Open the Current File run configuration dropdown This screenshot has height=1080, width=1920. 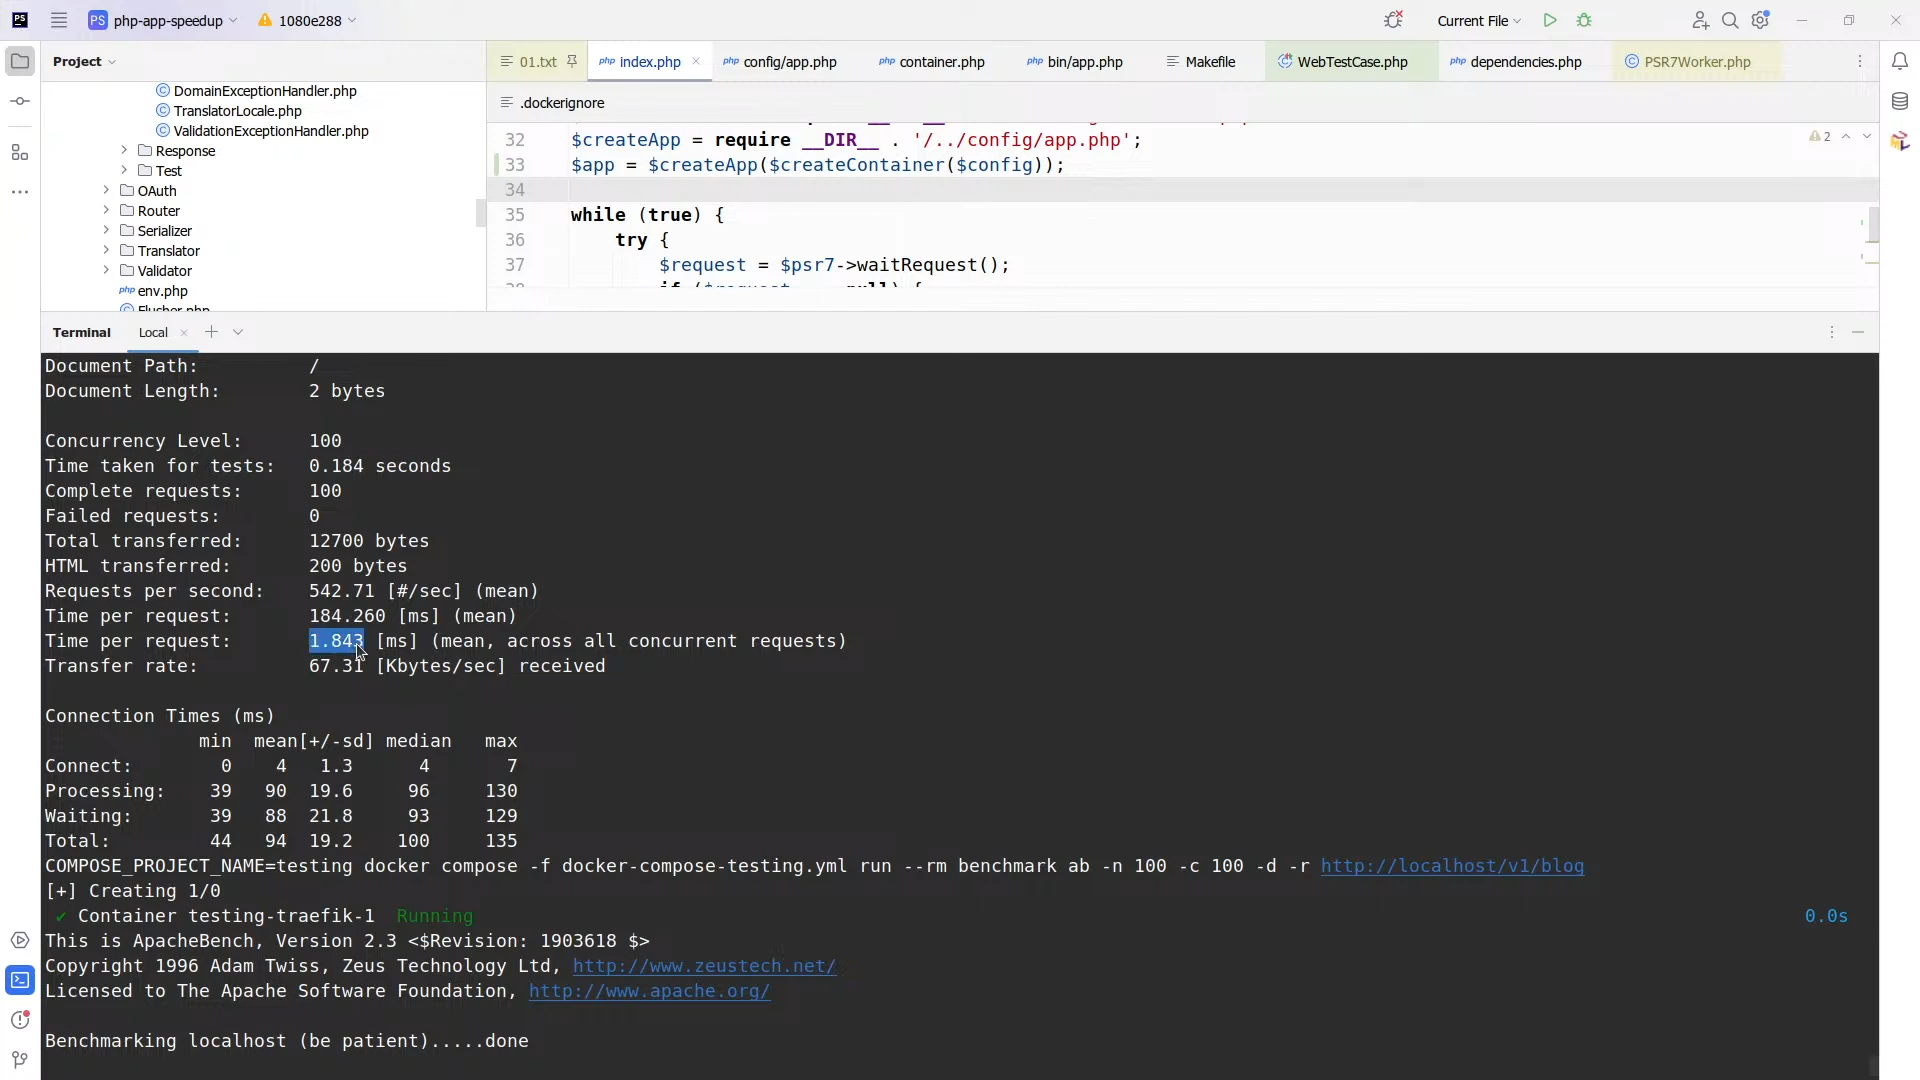tap(1478, 20)
